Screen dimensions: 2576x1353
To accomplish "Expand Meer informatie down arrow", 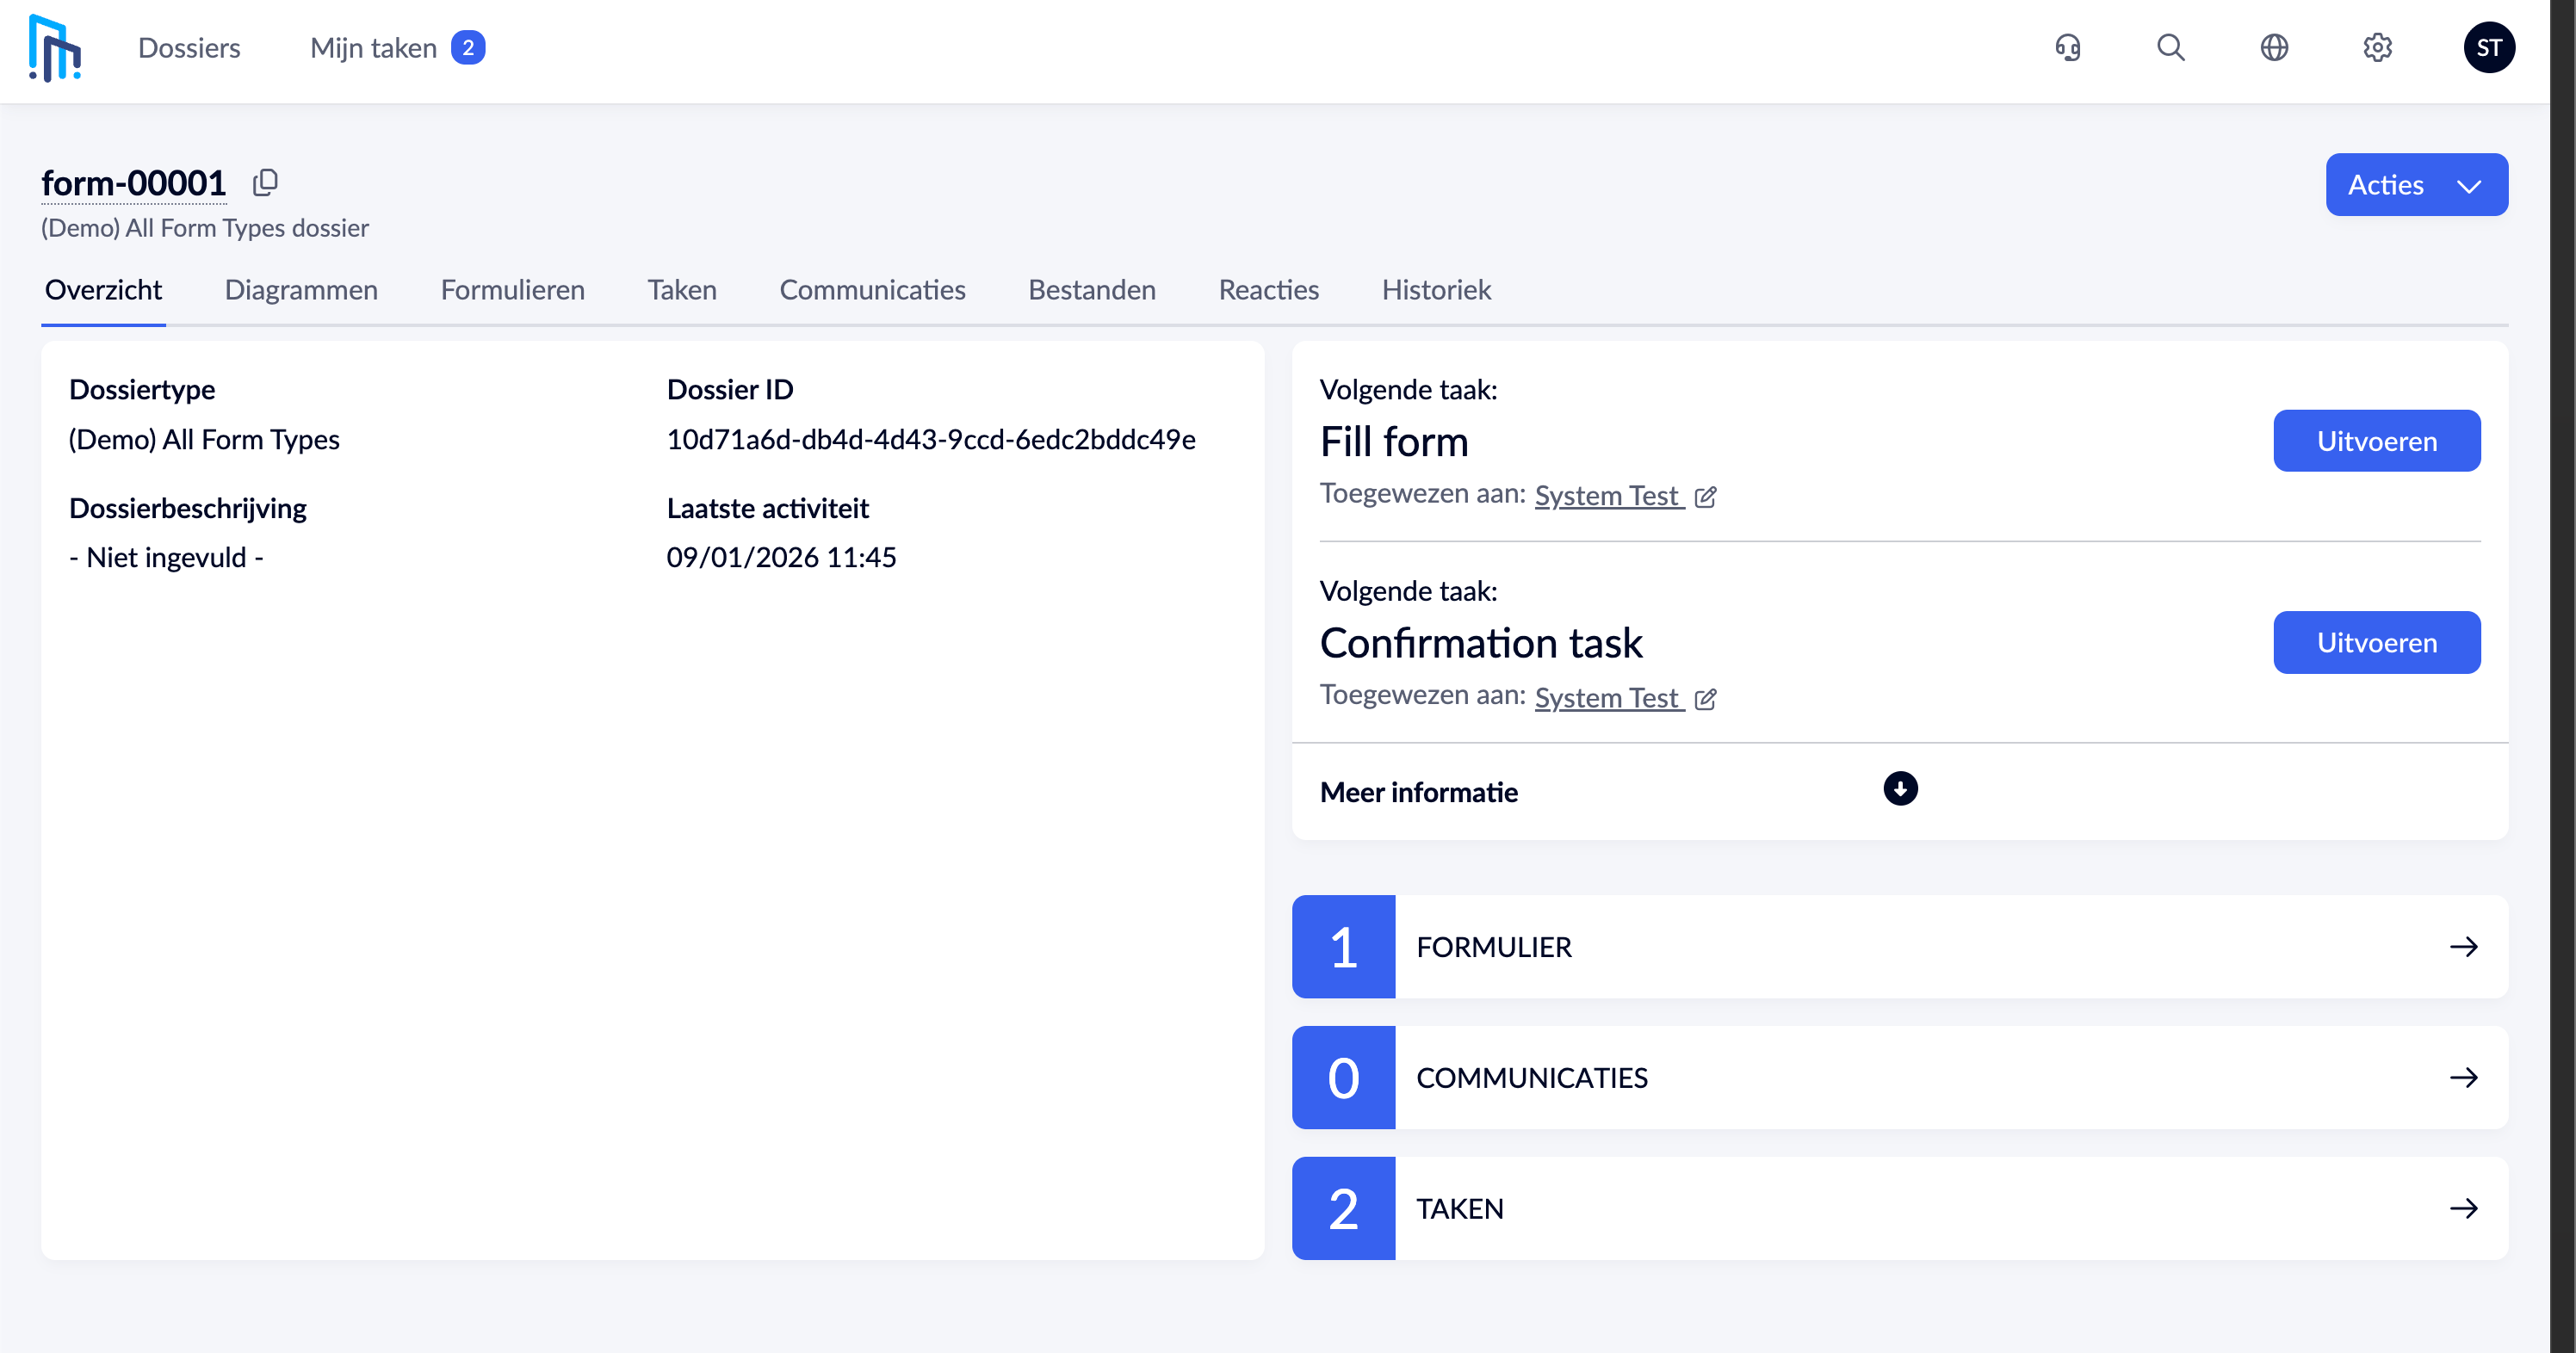I will pos(1900,789).
